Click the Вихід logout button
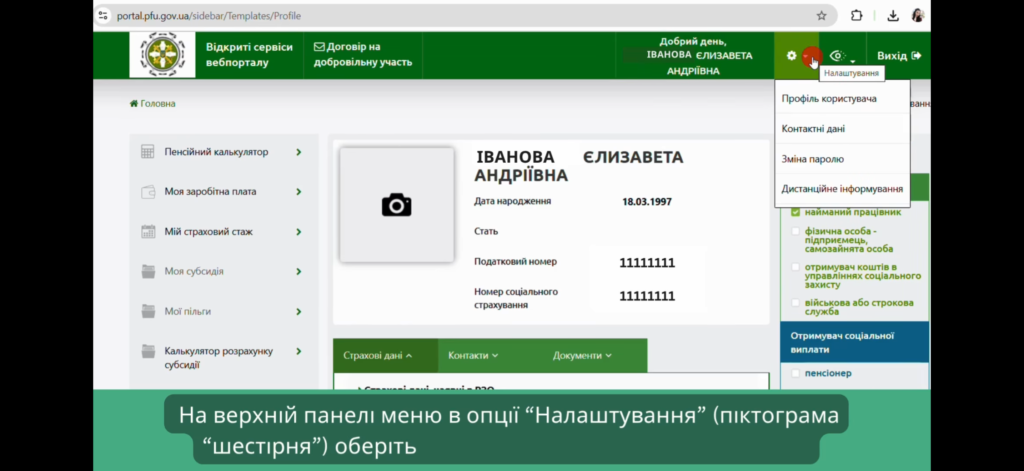 898,56
